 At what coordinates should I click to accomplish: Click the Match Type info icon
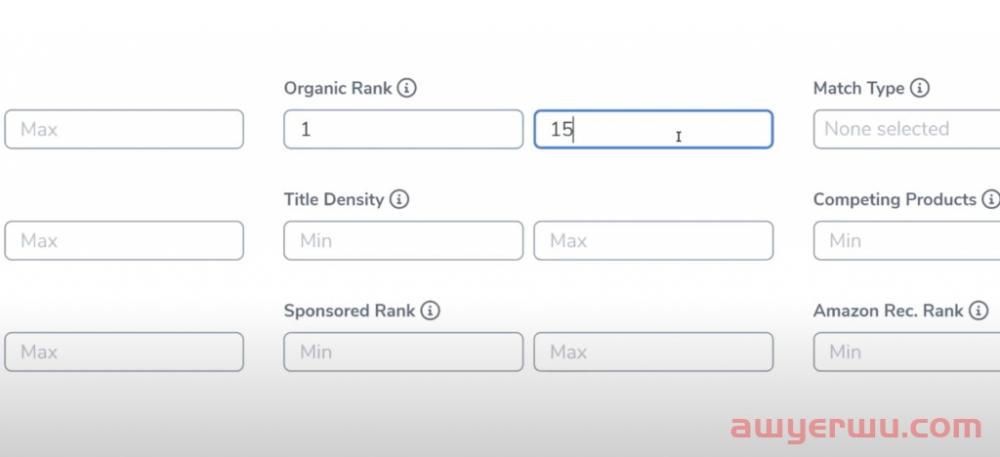919,88
